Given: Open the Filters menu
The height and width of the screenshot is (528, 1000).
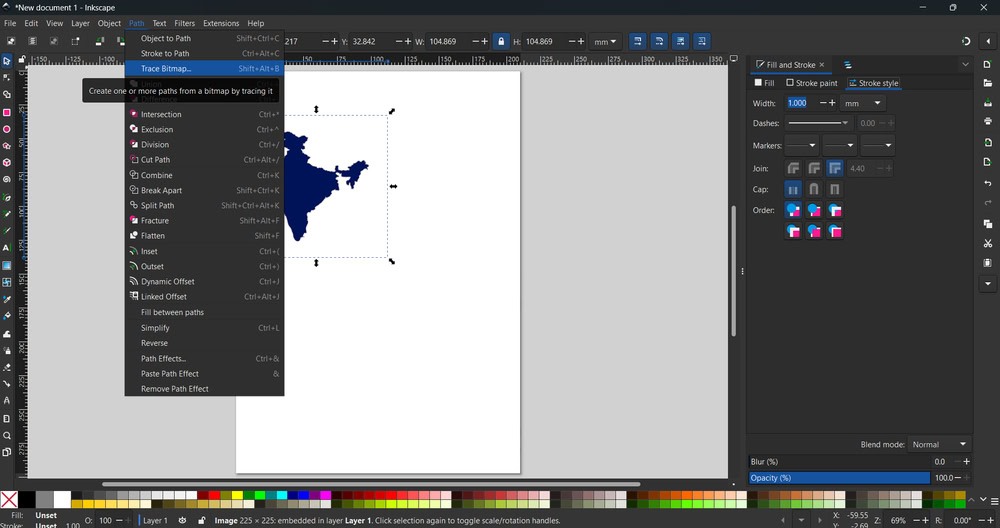Looking at the screenshot, I should (x=184, y=23).
